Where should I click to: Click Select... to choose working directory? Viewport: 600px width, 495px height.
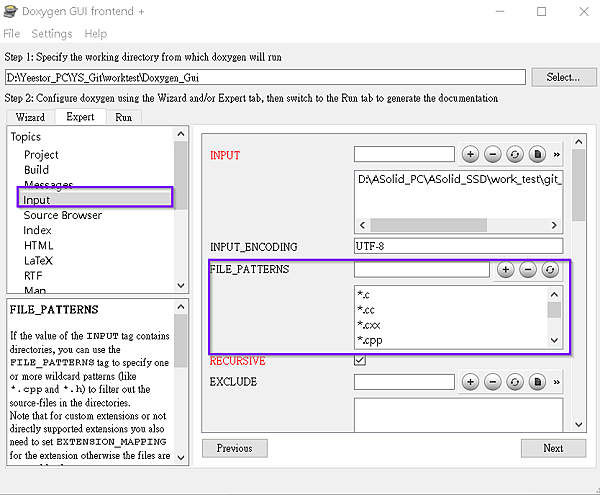[x=563, y=77]
